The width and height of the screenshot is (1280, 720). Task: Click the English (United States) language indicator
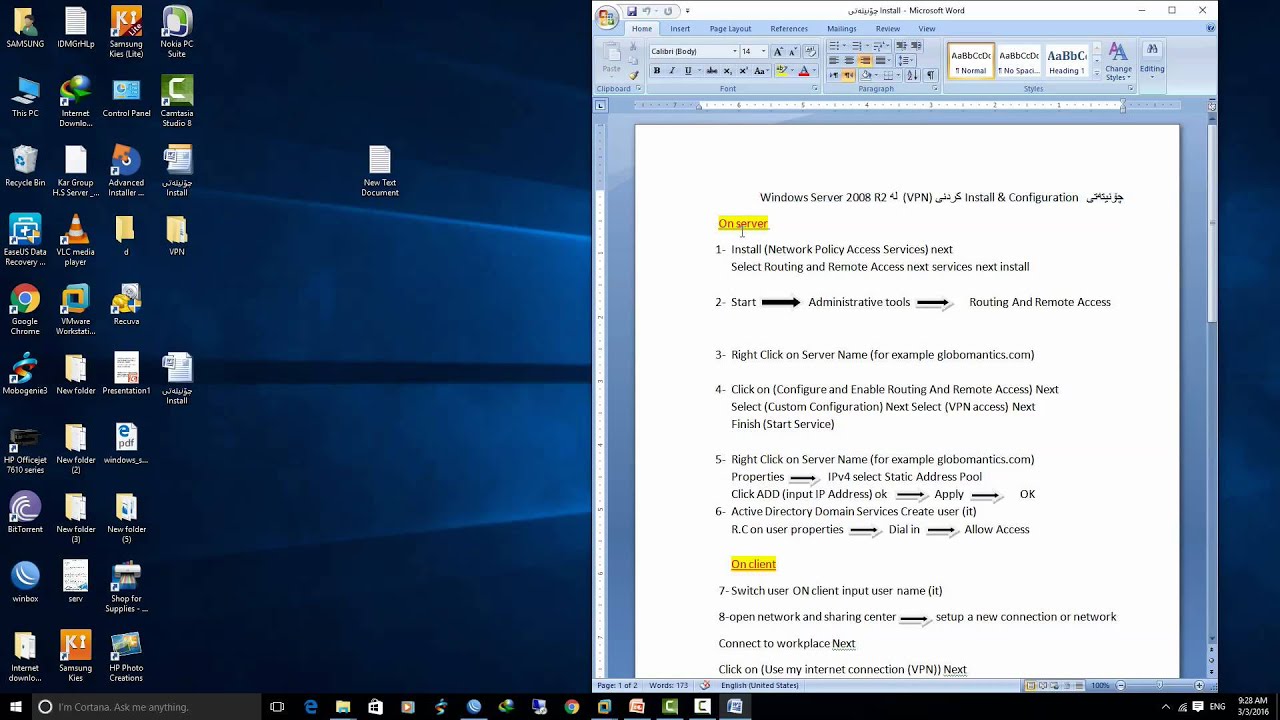tap(759, 685)
